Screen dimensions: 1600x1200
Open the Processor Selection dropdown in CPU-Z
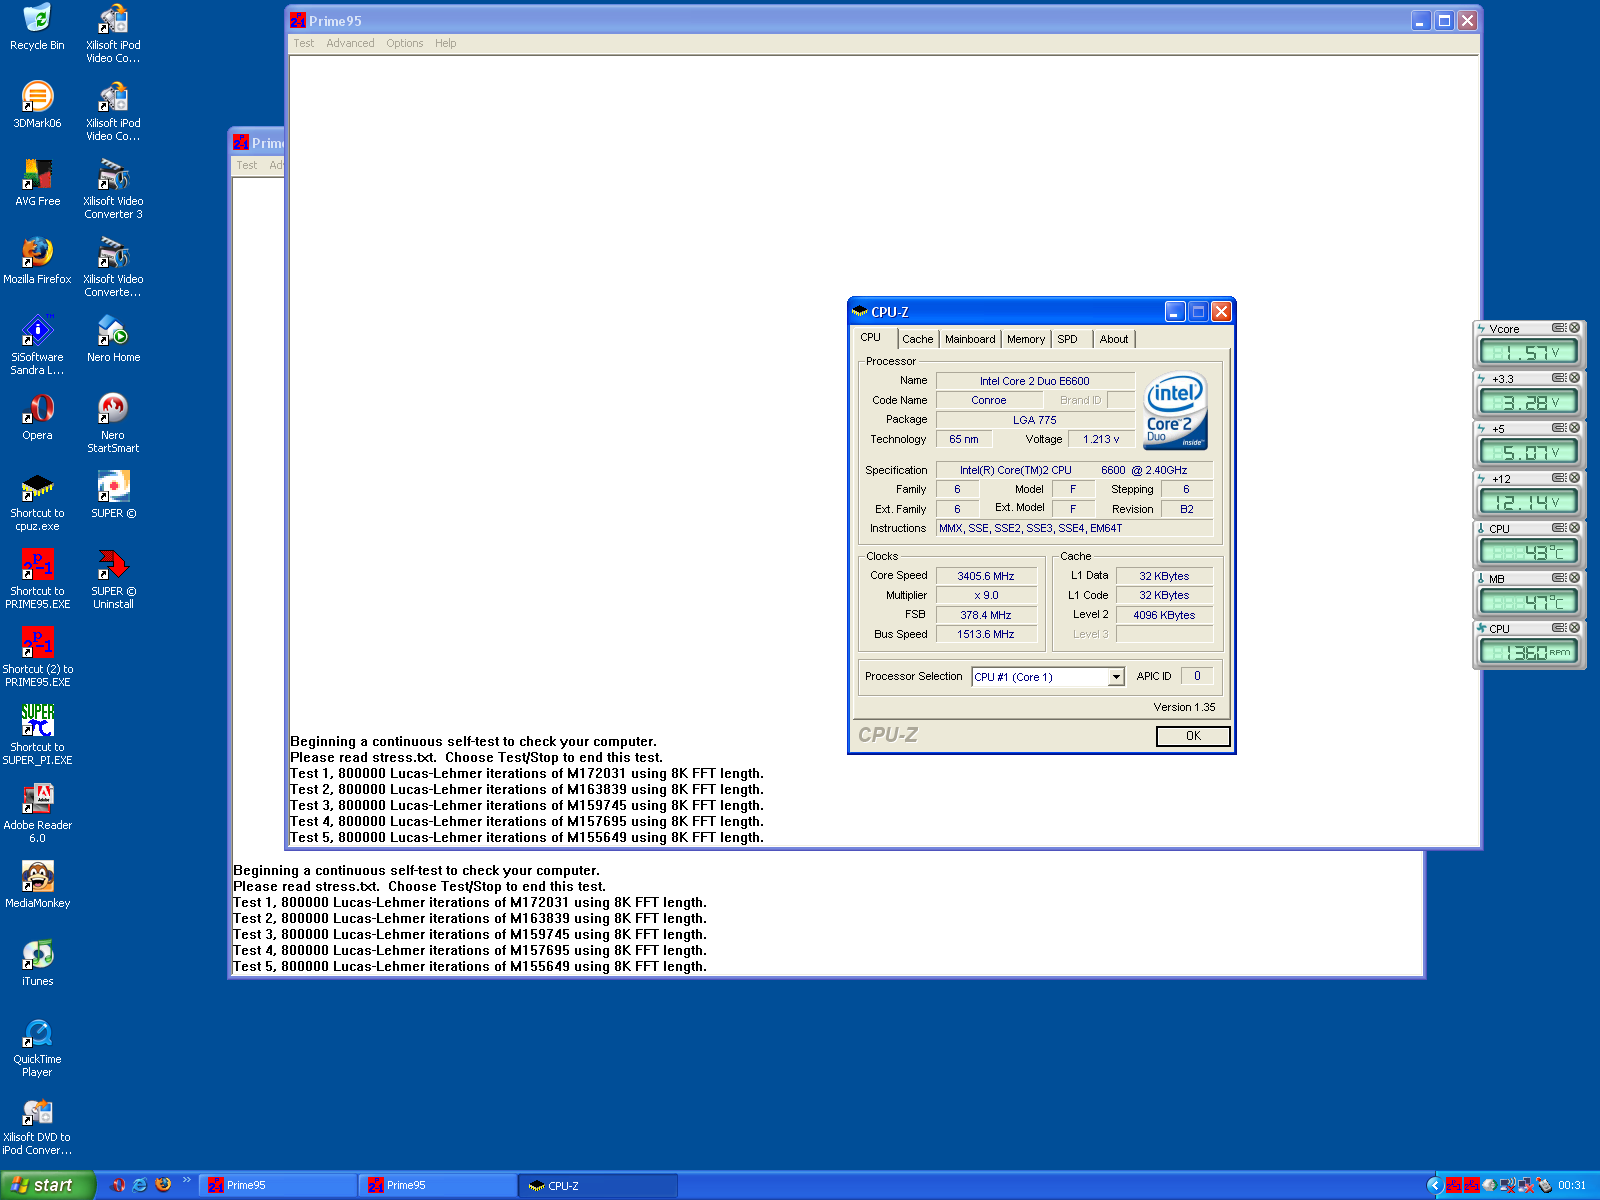[x=1116, y=677]
